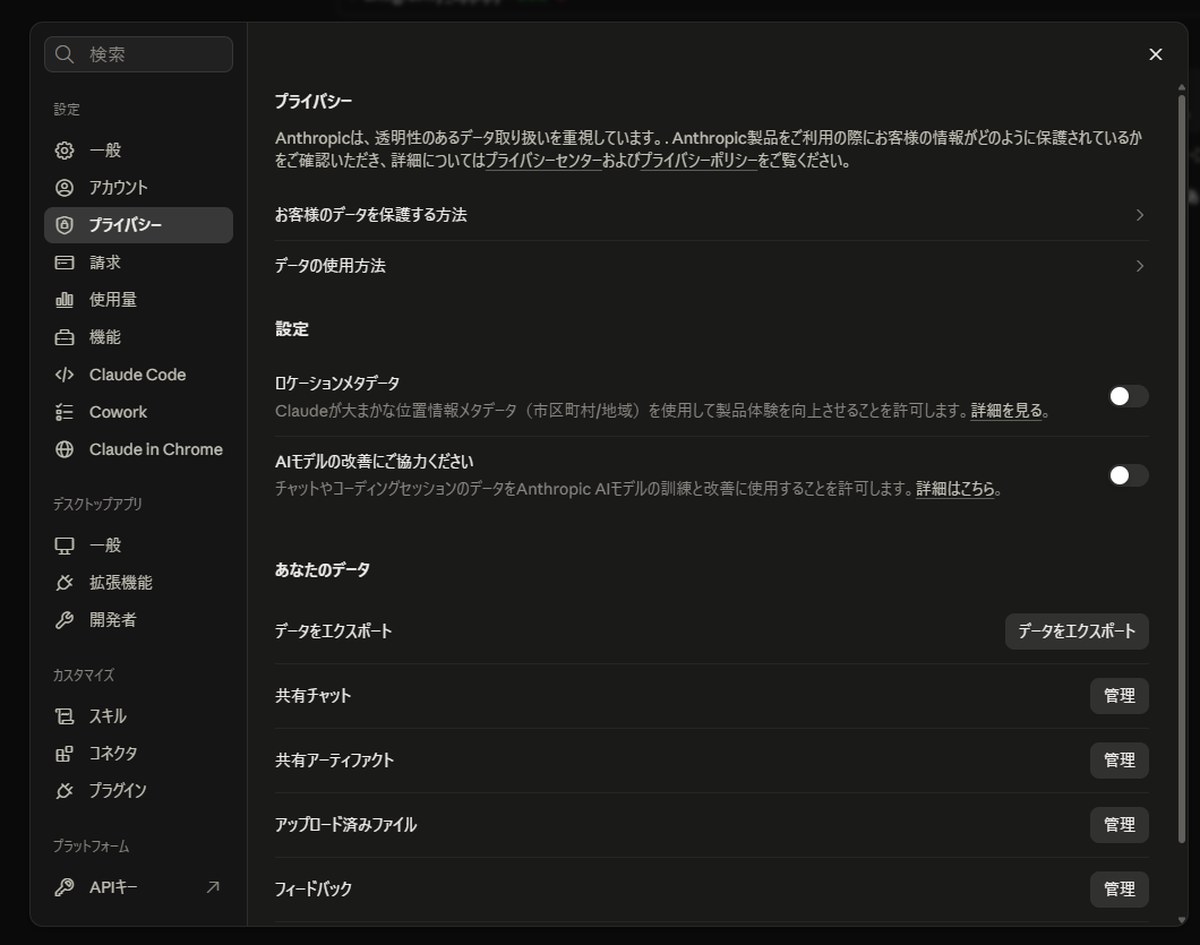Click the 請求 card icon

[65, 262]
